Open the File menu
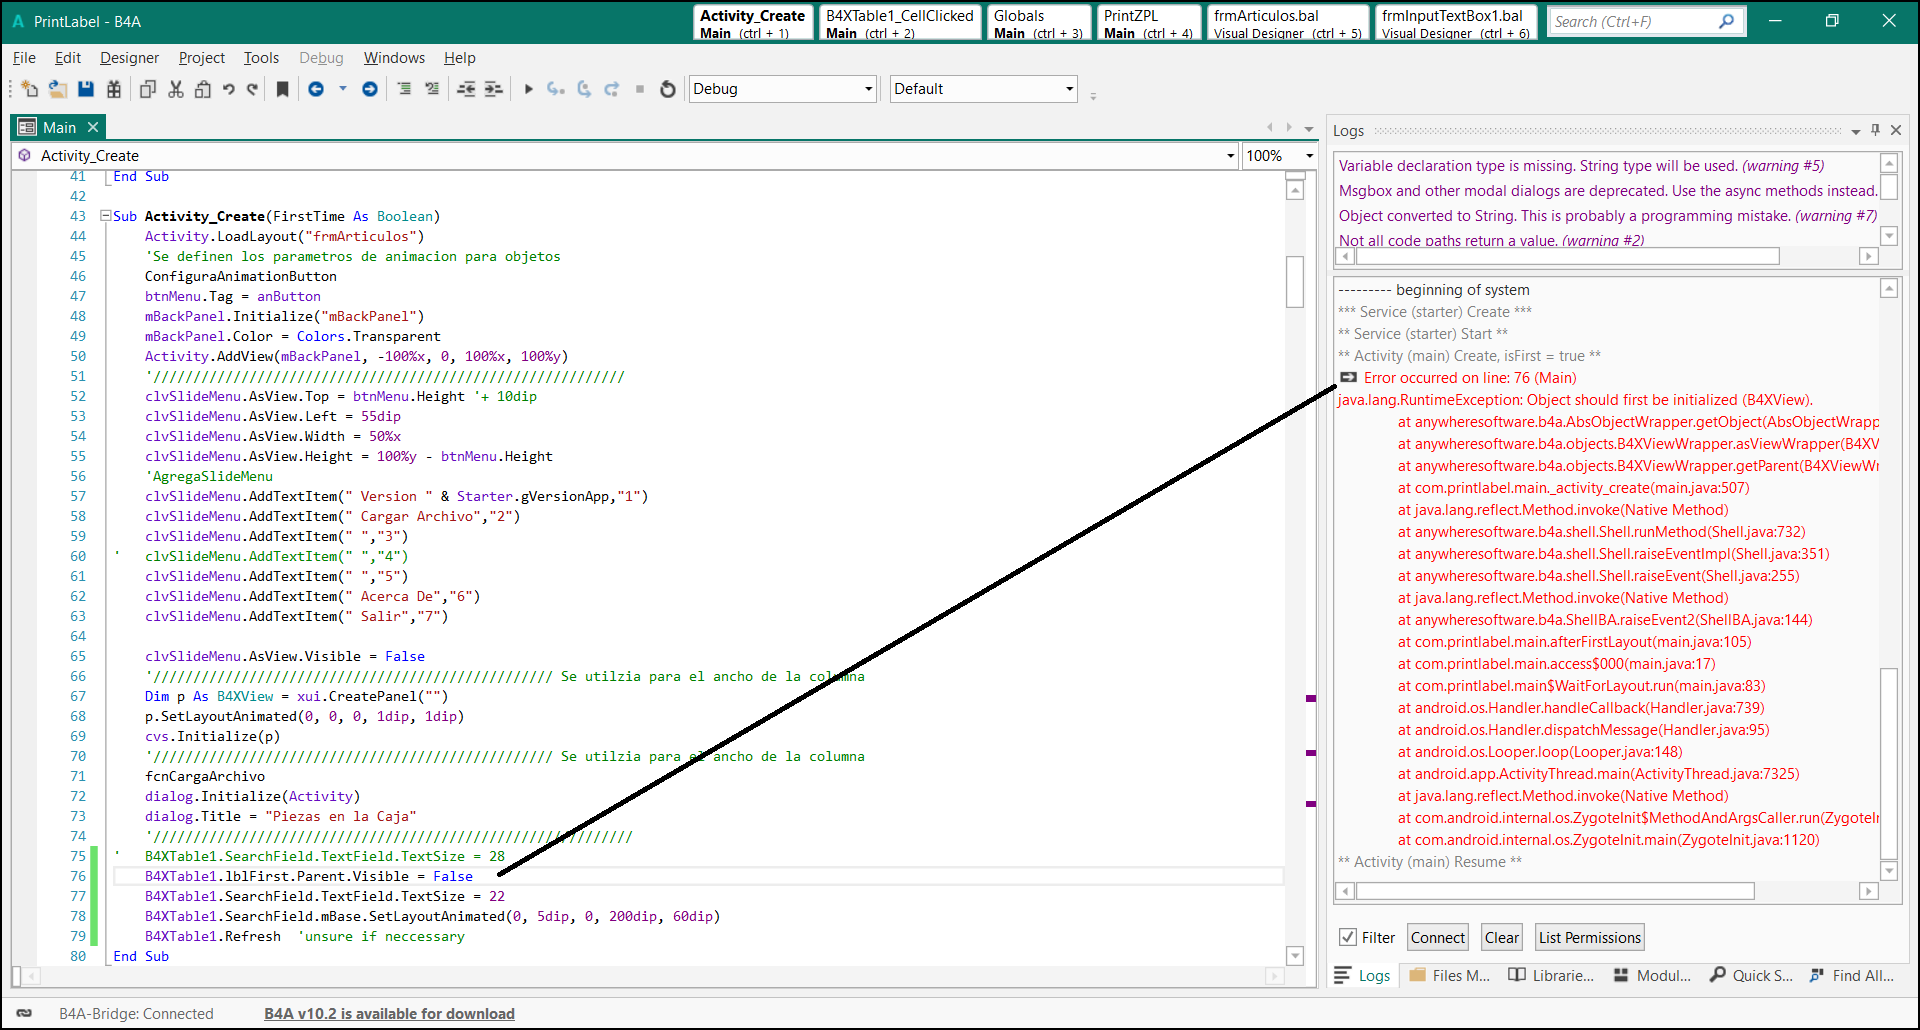Image resolution: width=1920 pixels, height=1030 pixels. pyautogui.click(x=24, y=58)
